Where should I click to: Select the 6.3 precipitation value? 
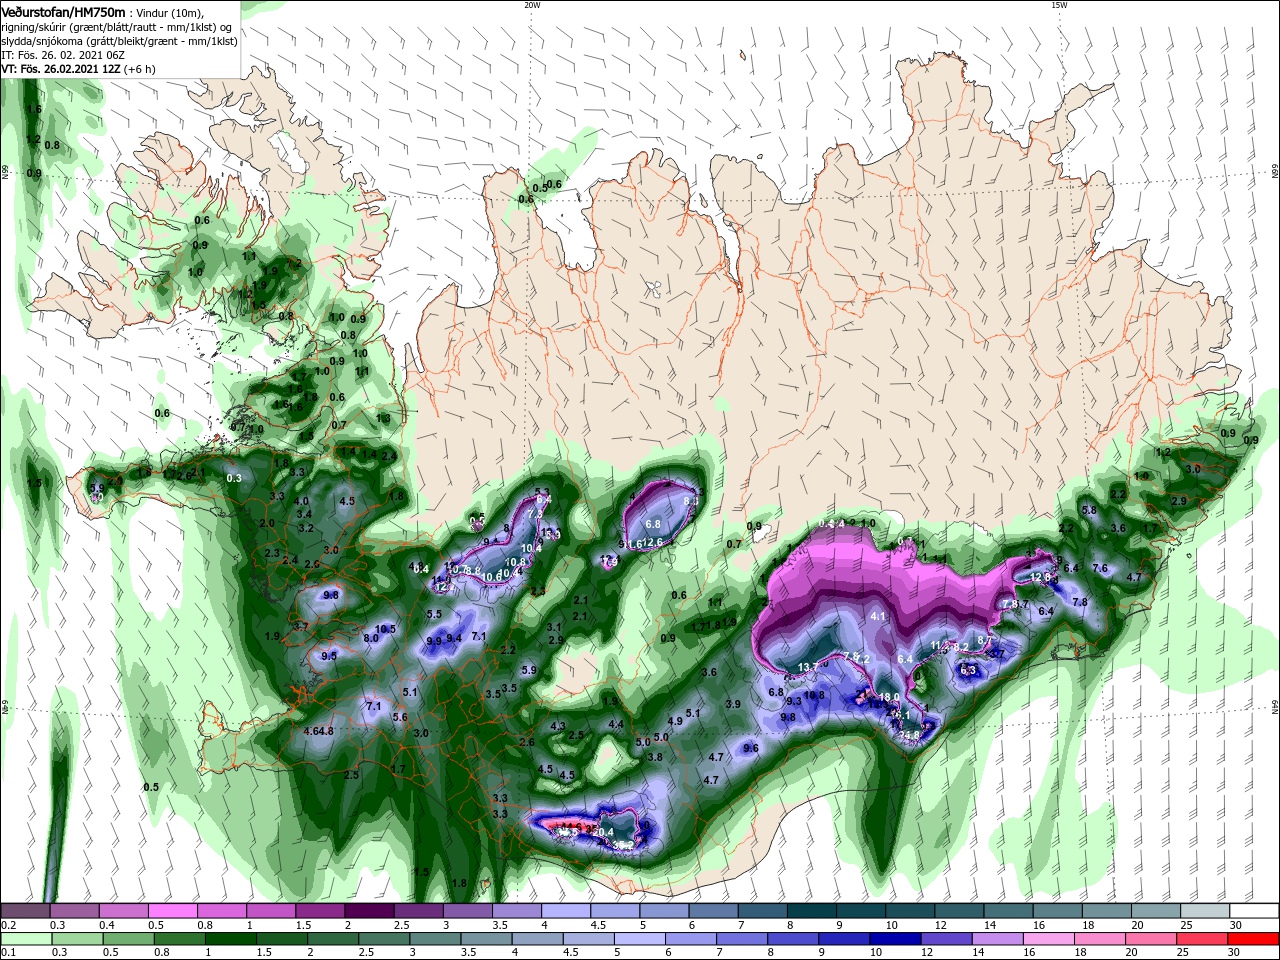click(968, 670)
